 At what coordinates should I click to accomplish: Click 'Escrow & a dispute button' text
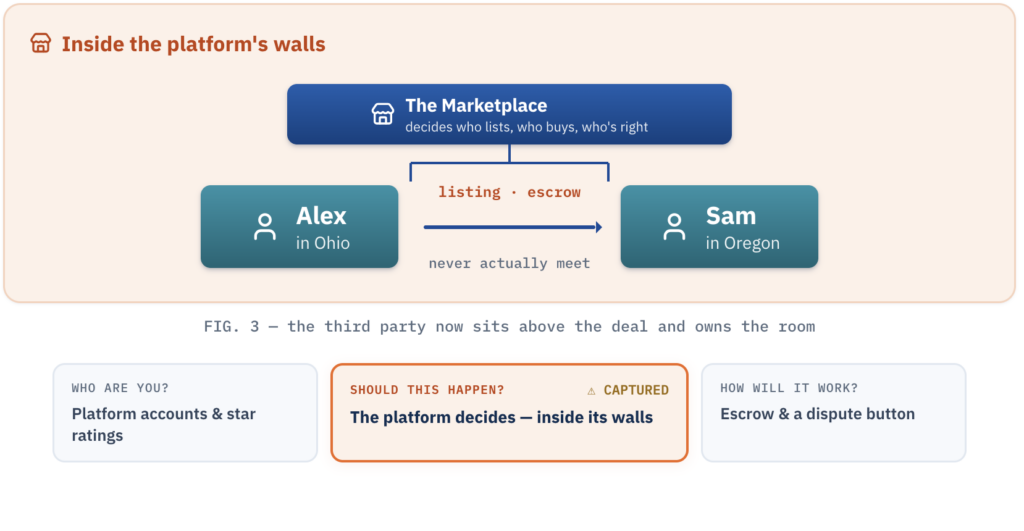click(818, 414)
